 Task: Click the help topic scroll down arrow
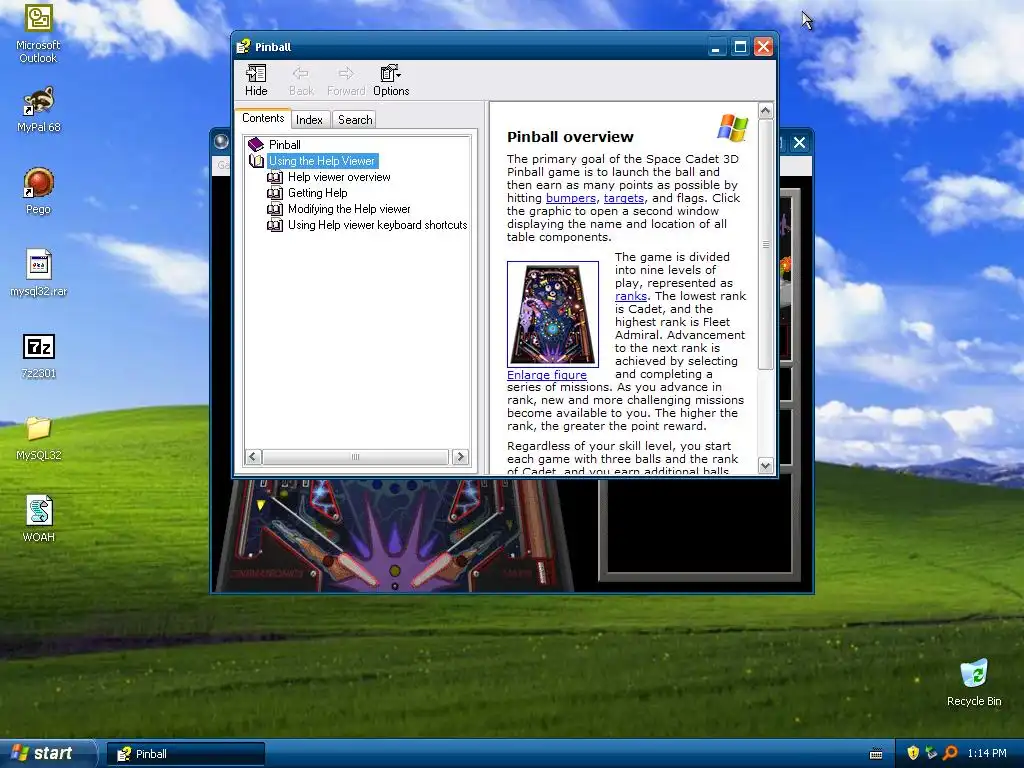coord(765,465)
